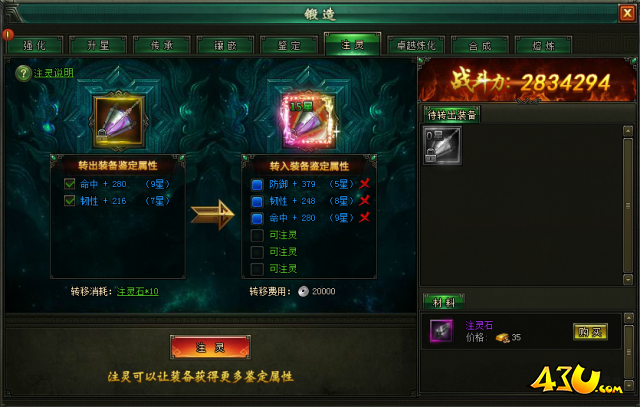Click materials list scroll down arrow
Screen dimensions: 640x407
(629, 385)
